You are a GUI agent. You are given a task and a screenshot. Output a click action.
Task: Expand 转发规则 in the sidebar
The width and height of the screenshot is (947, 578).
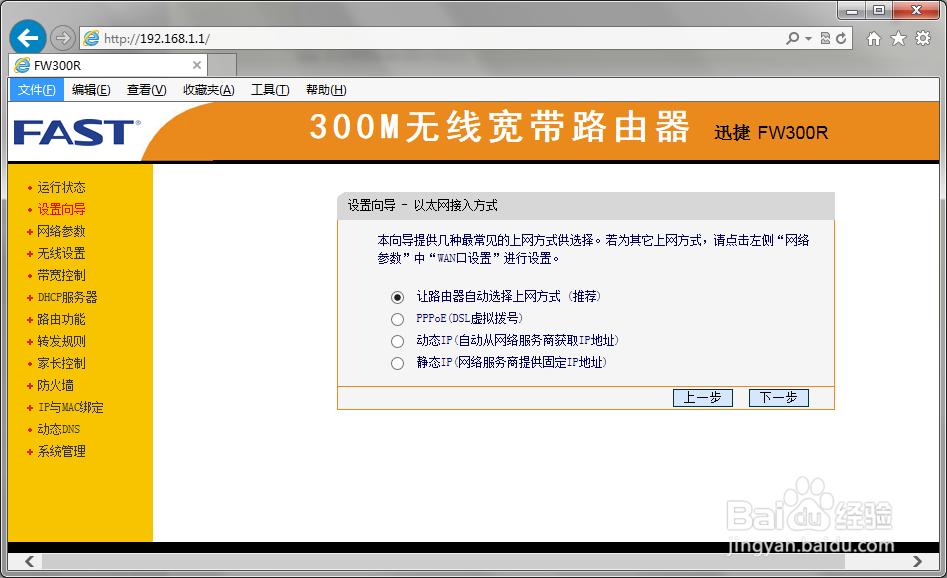coord(61,341)
